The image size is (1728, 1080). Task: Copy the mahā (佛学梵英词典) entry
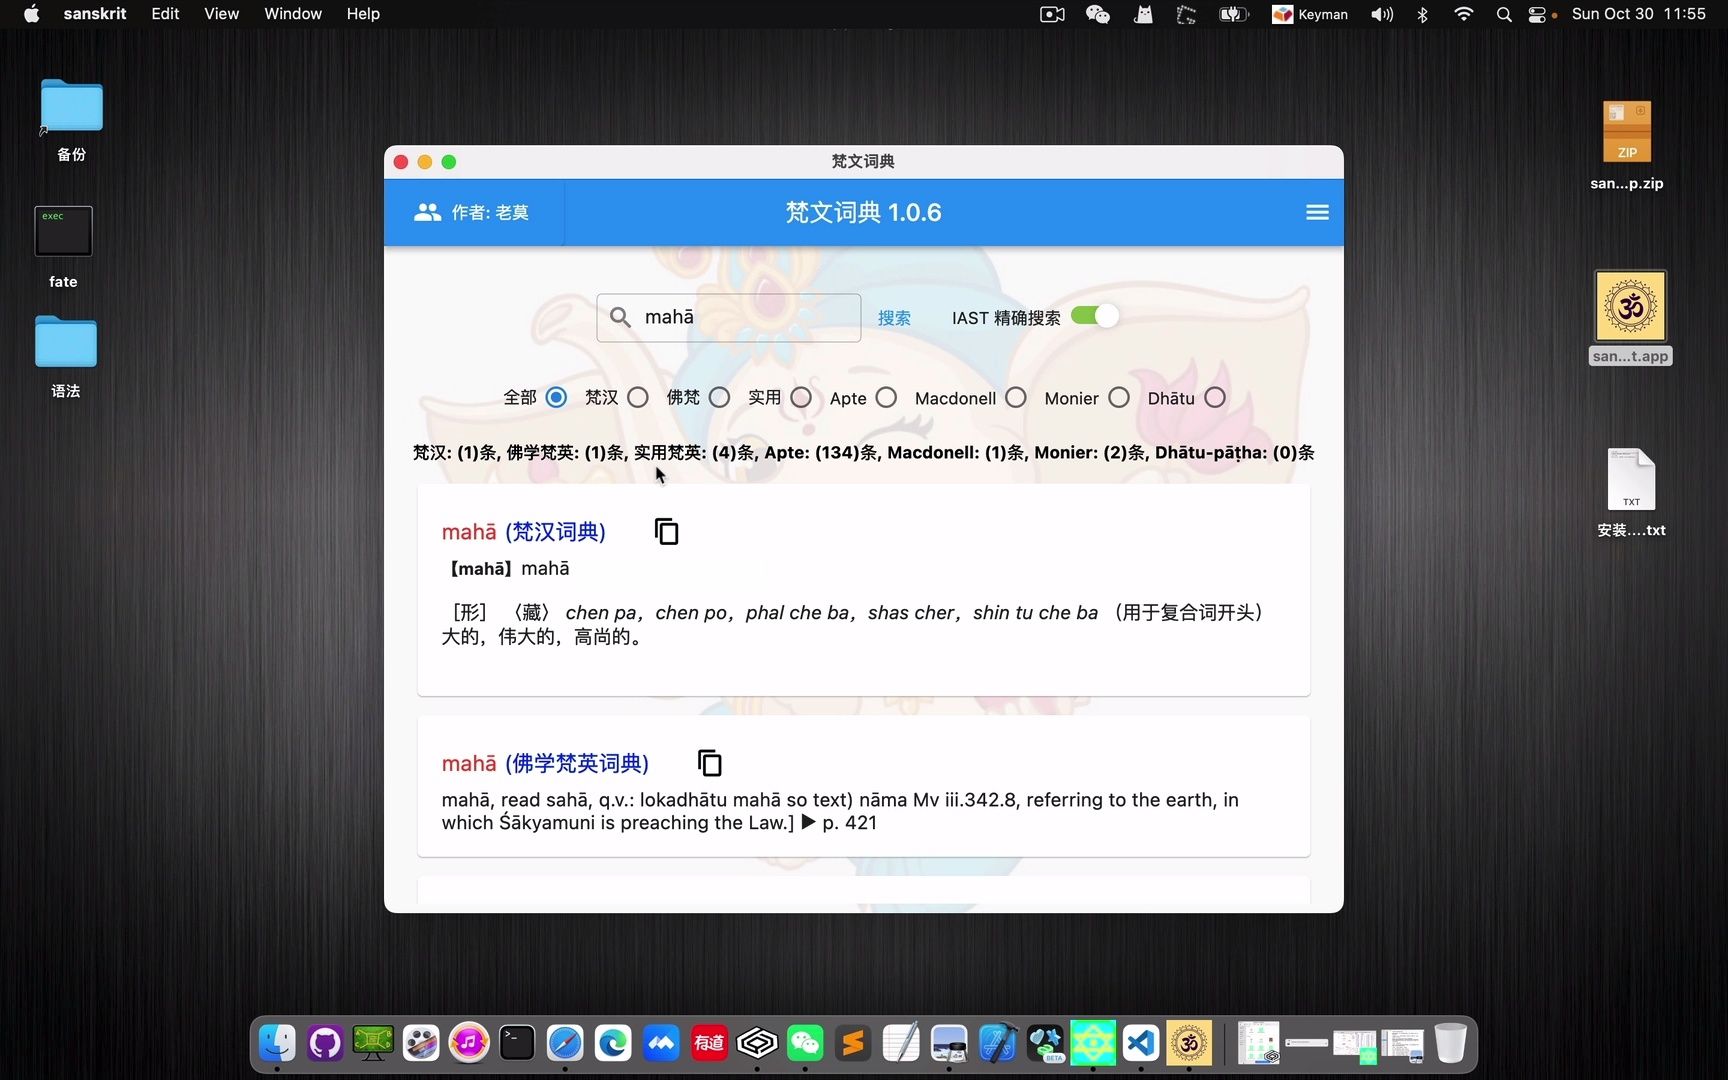[709, 762]
